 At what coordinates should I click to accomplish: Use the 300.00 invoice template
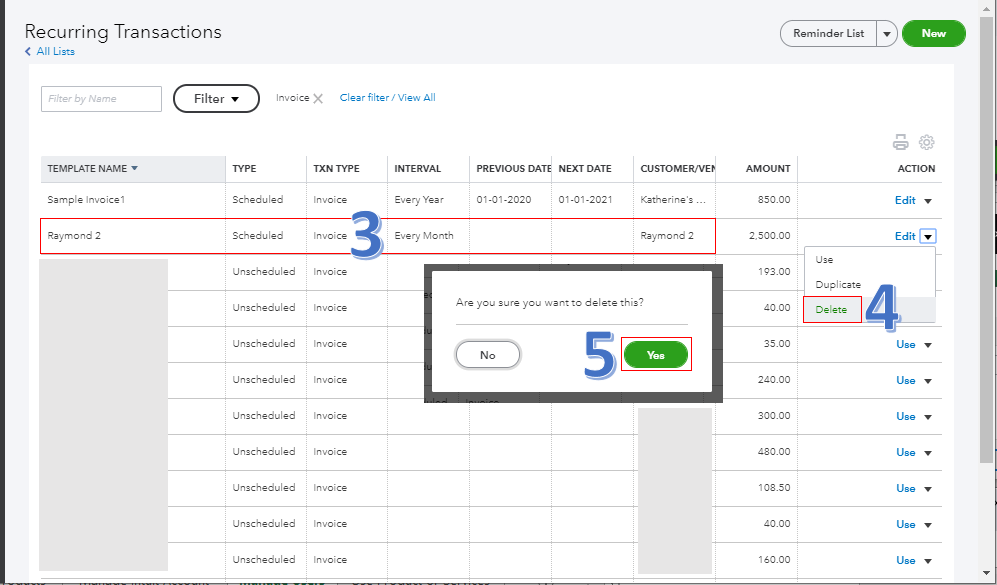(905, 416)
